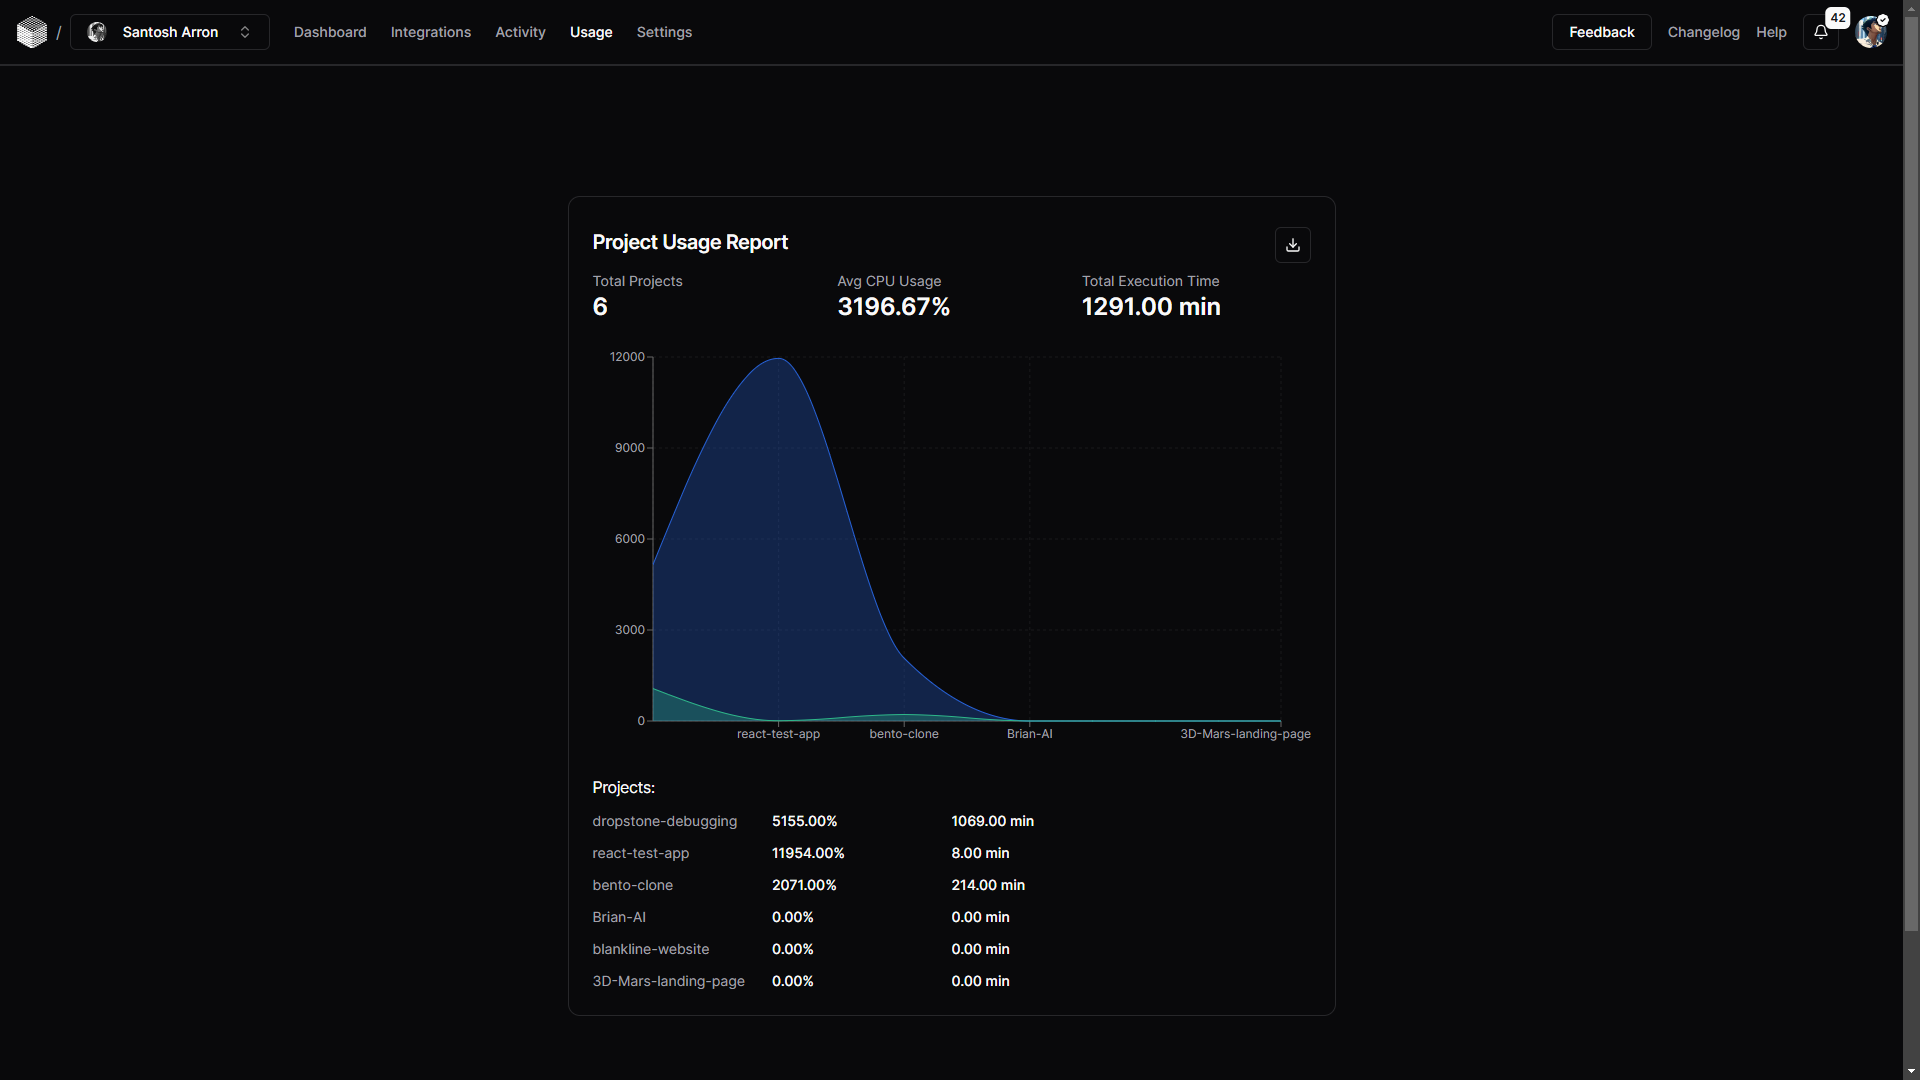Open the Santosh Arron team switcher
Image resolution: width=1920 pixels, height=1080 pixels.
pos(170,32)
